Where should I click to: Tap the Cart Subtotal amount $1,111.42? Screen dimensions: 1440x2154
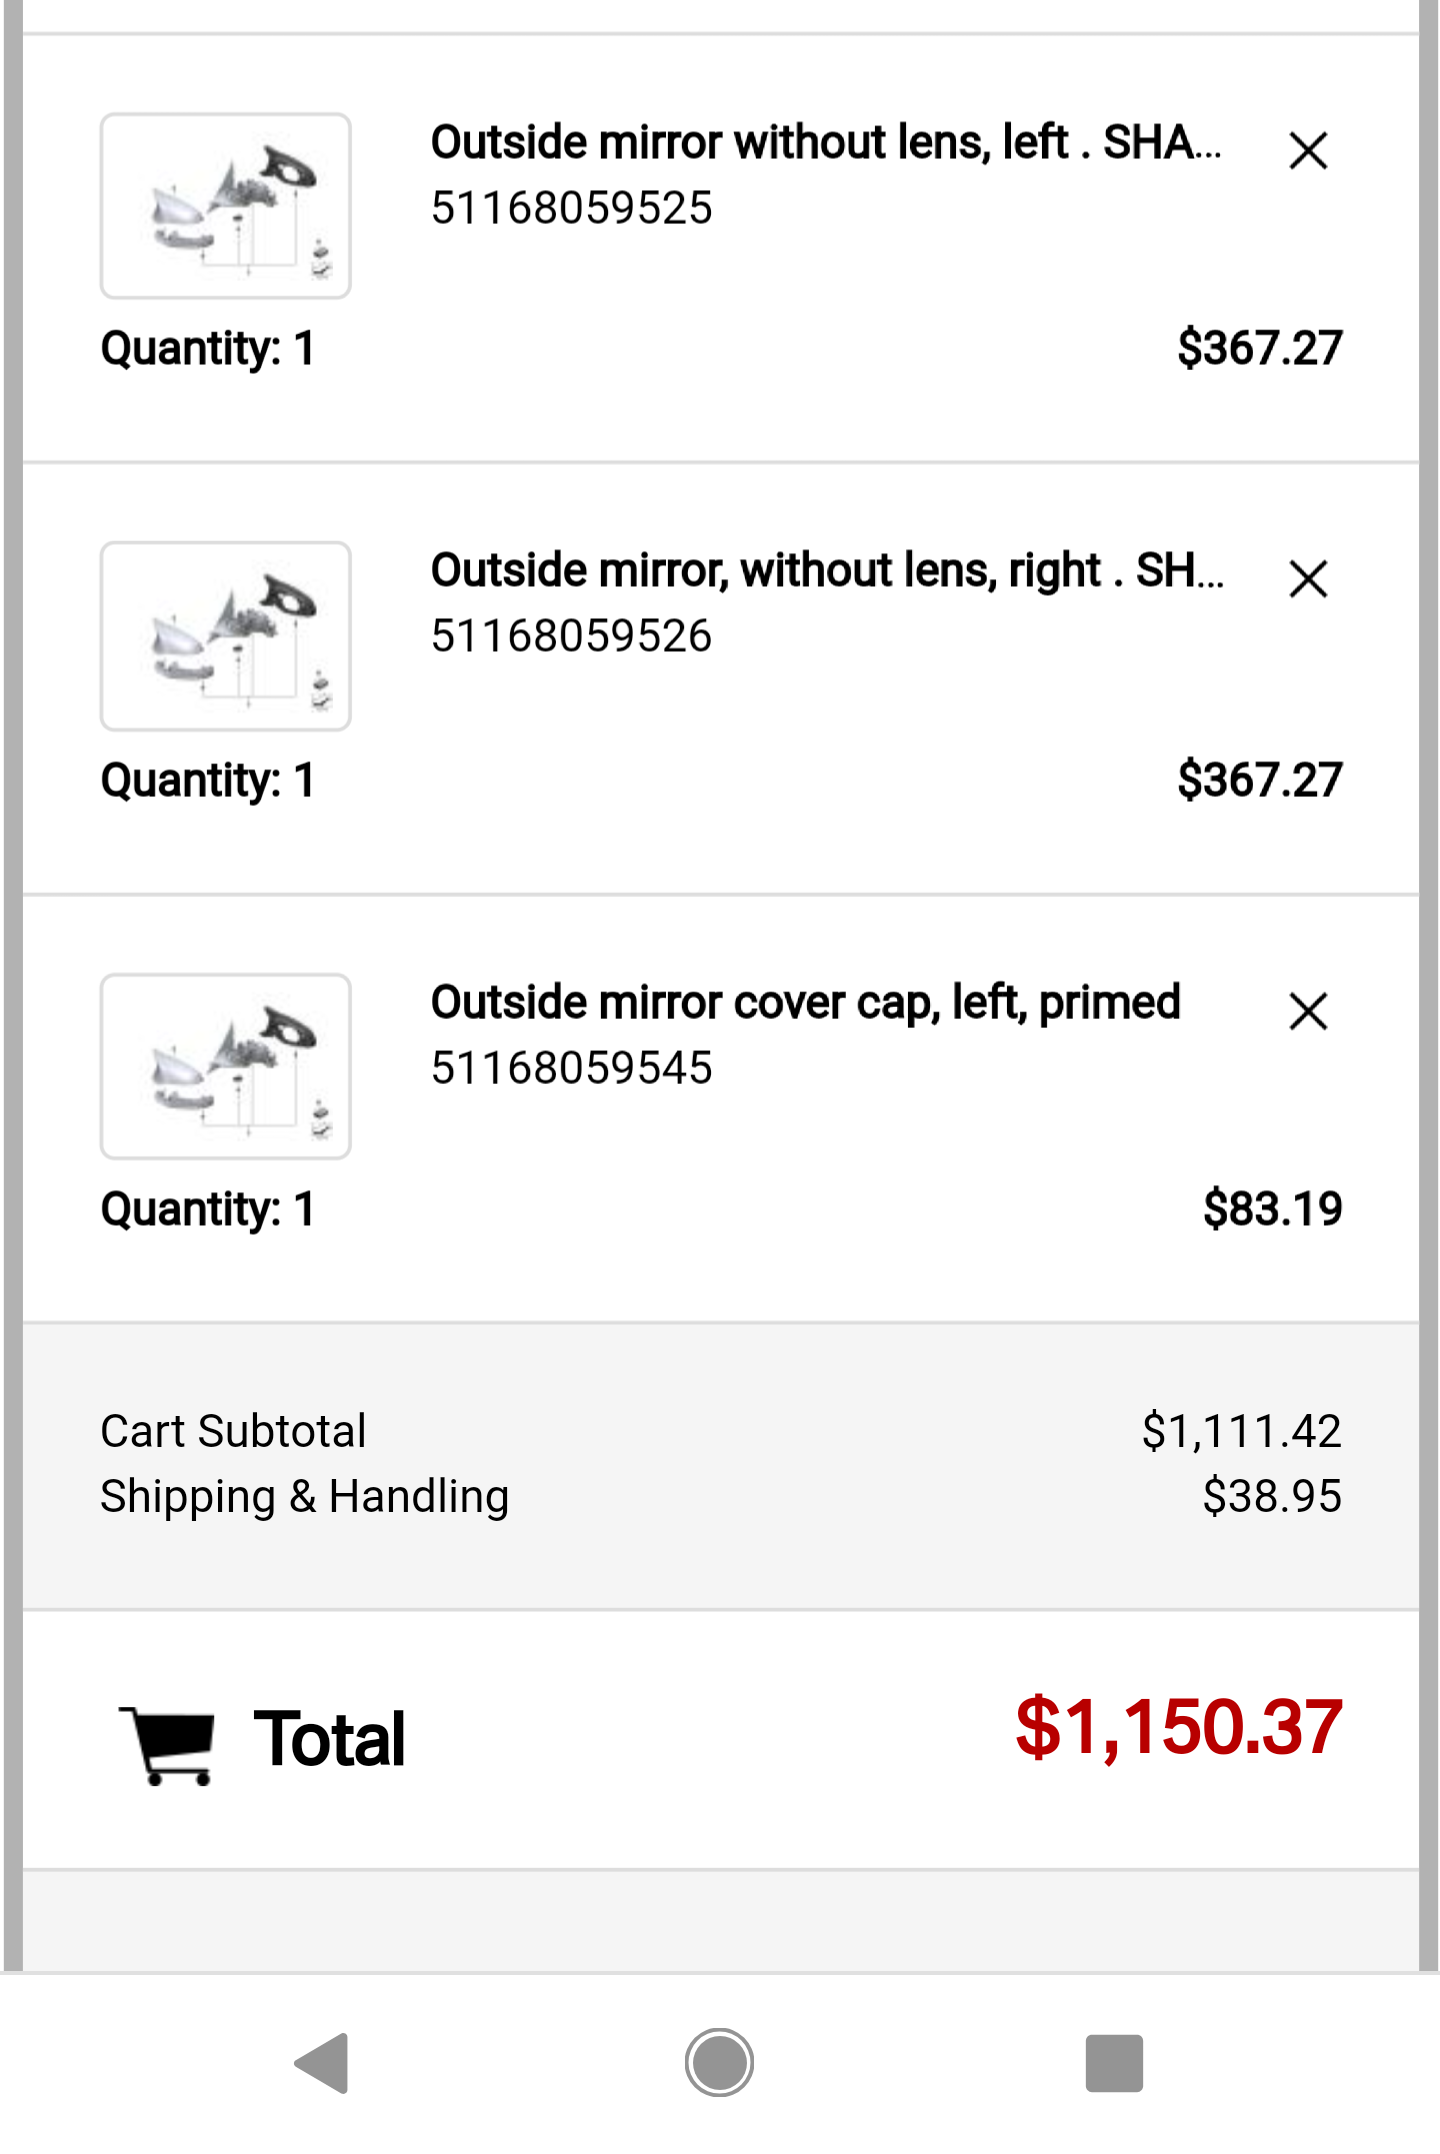point(1241,1431)
